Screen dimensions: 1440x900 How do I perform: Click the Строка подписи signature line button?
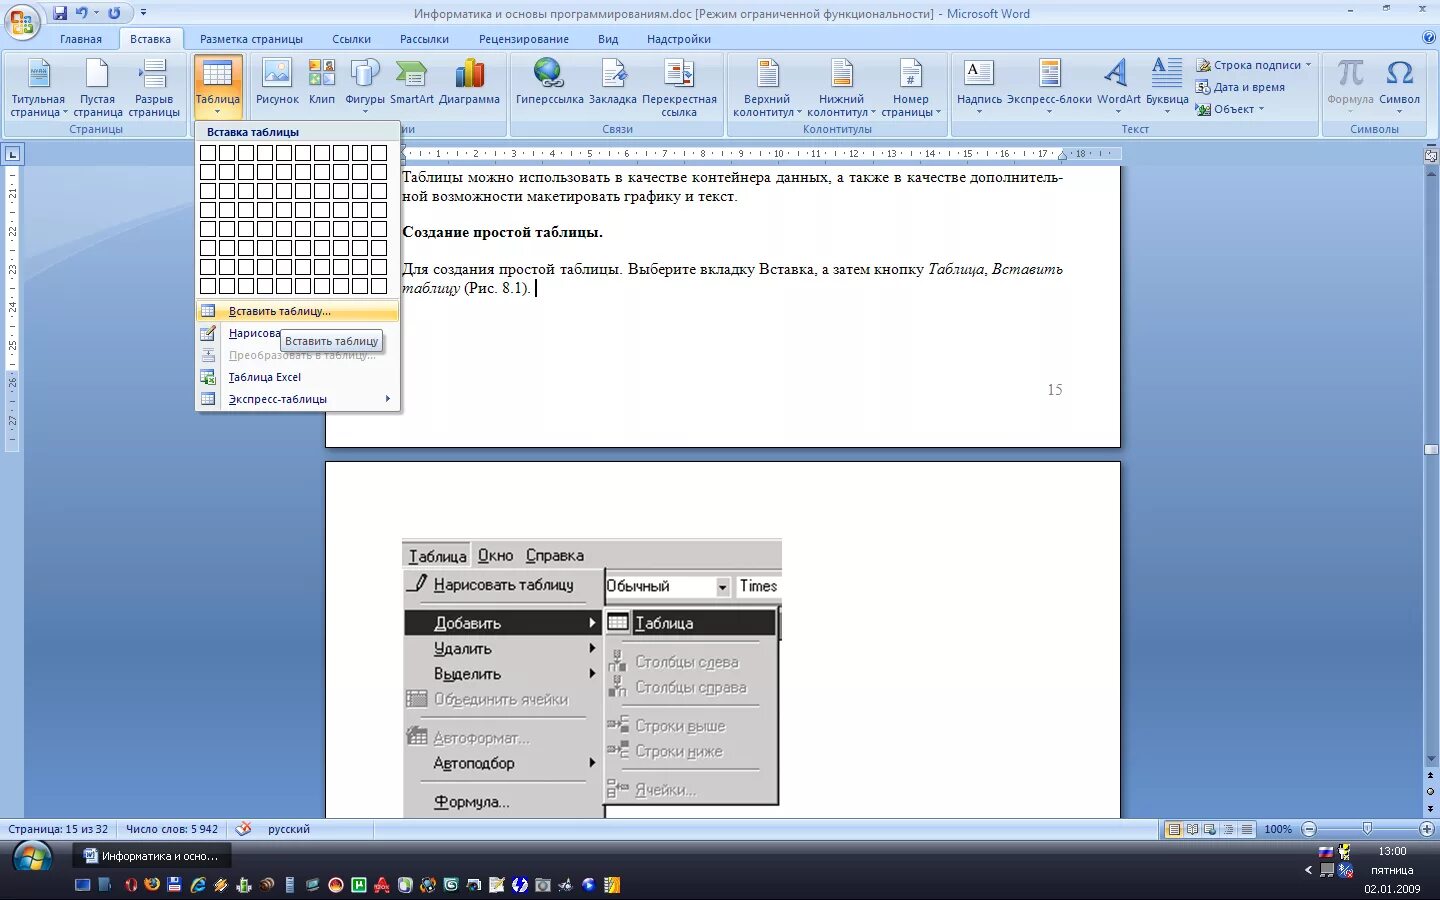click(1253, 65)
